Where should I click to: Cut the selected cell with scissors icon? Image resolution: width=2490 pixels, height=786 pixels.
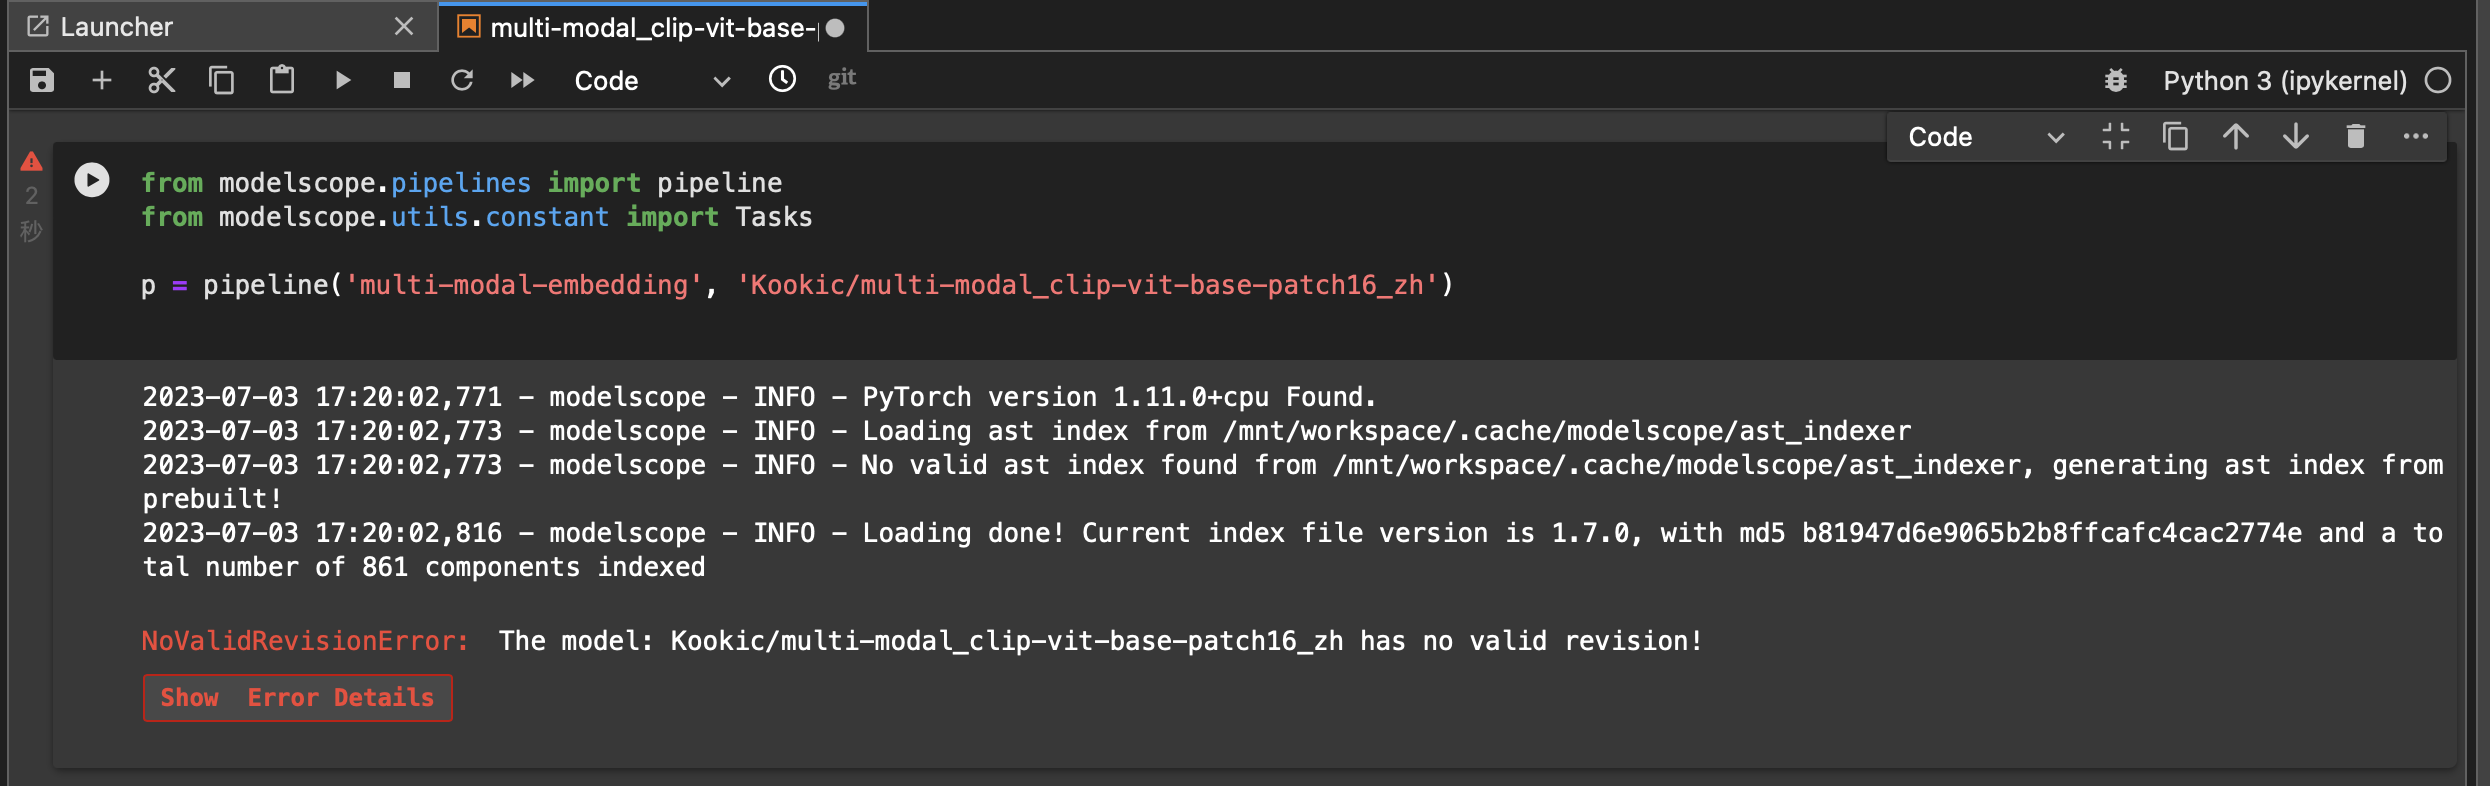(x=161, y=80)
